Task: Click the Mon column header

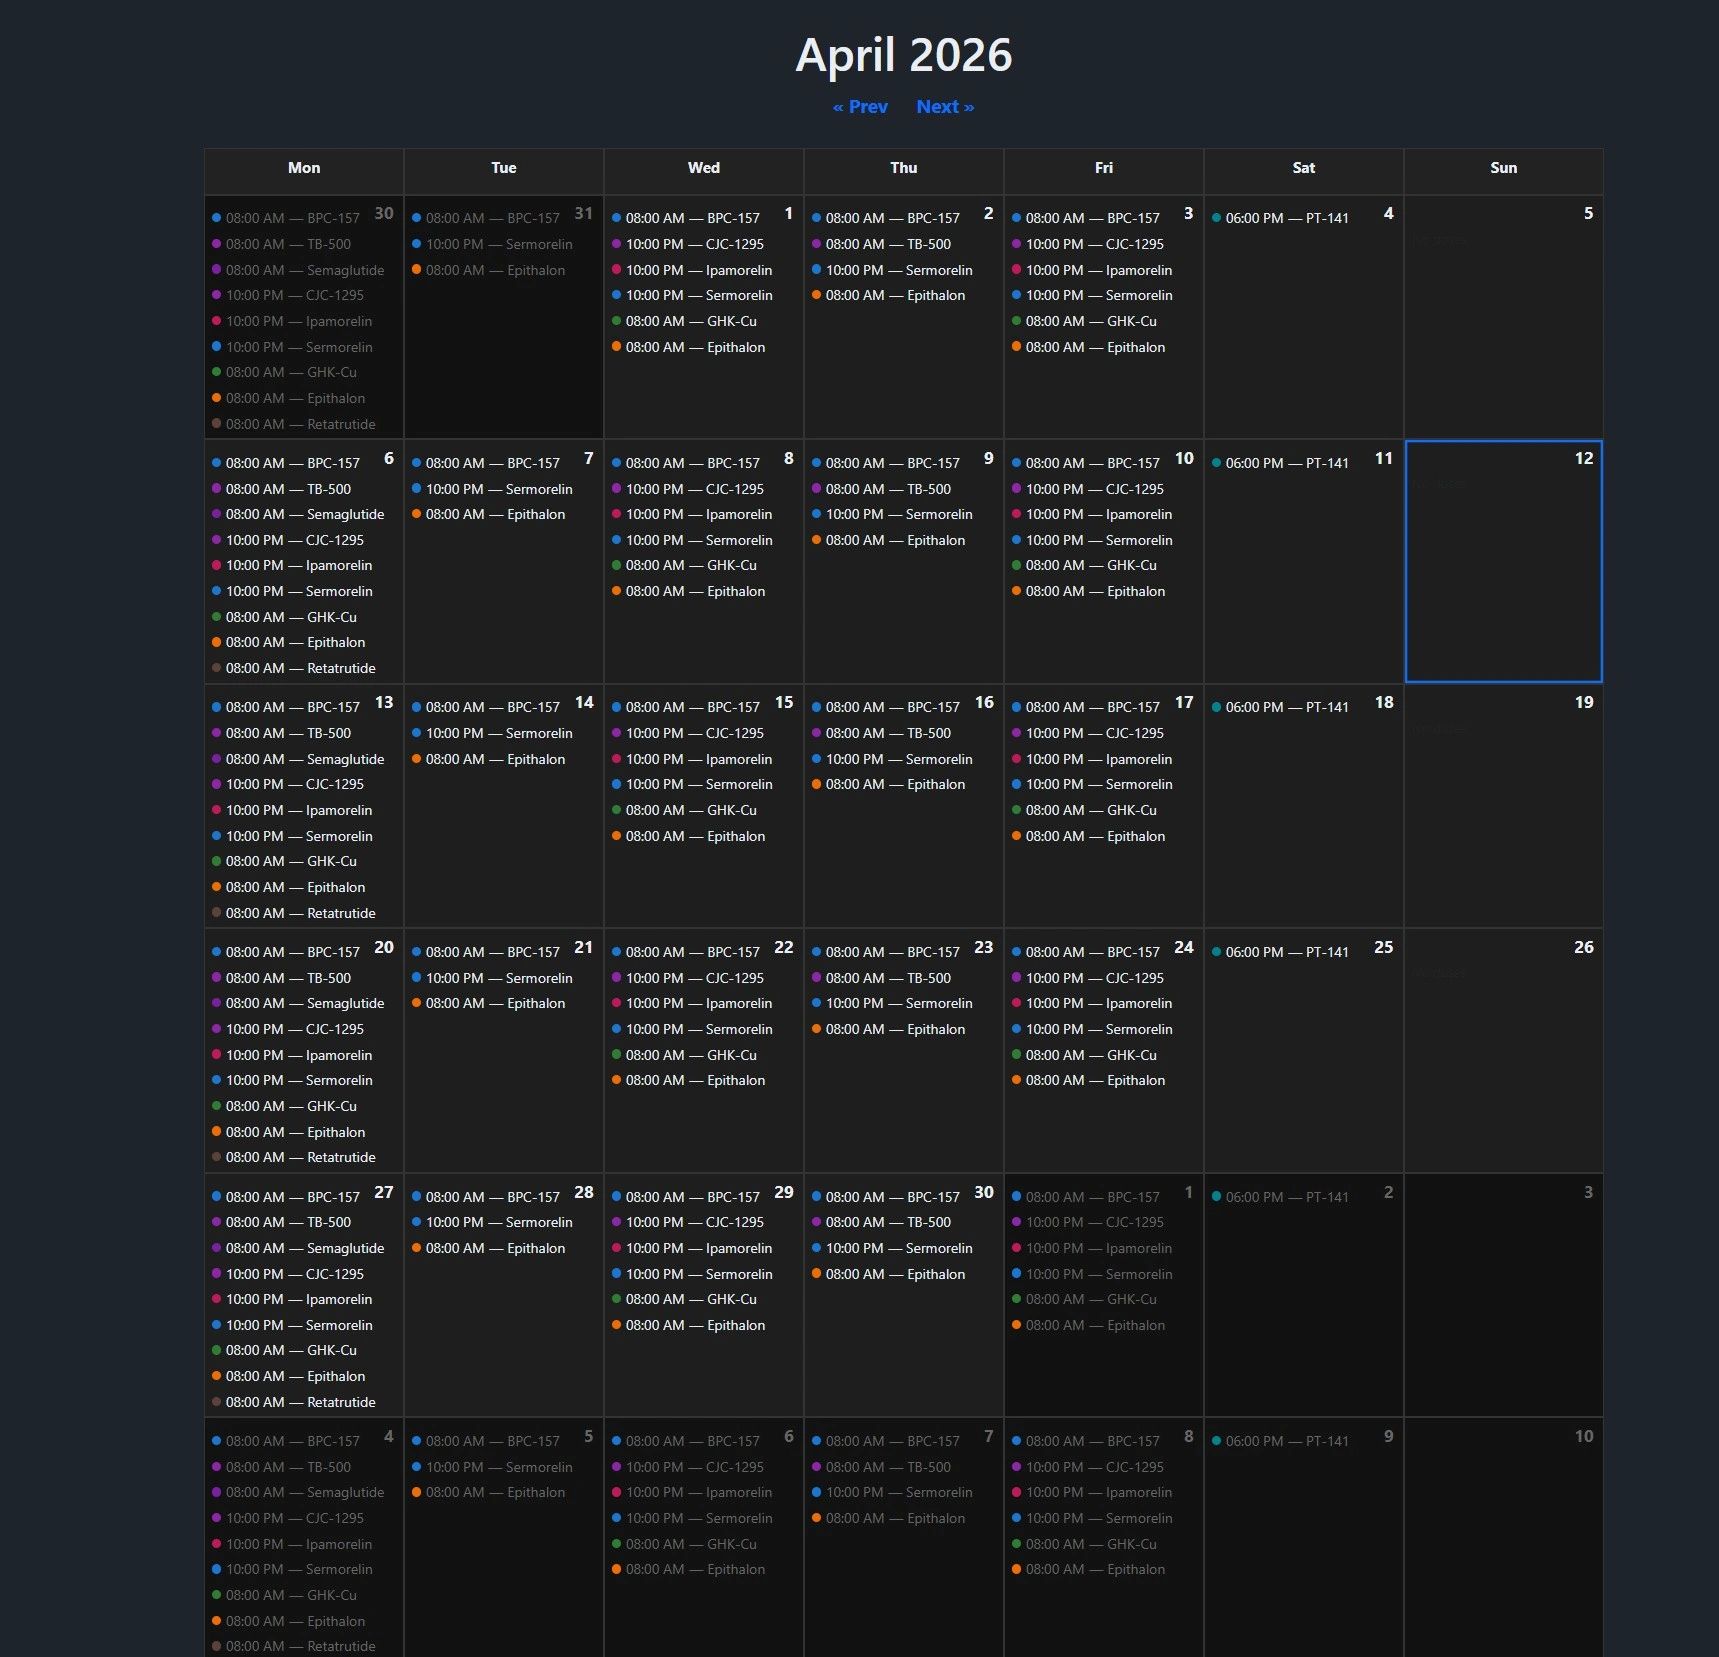Action: pos(304,168)
